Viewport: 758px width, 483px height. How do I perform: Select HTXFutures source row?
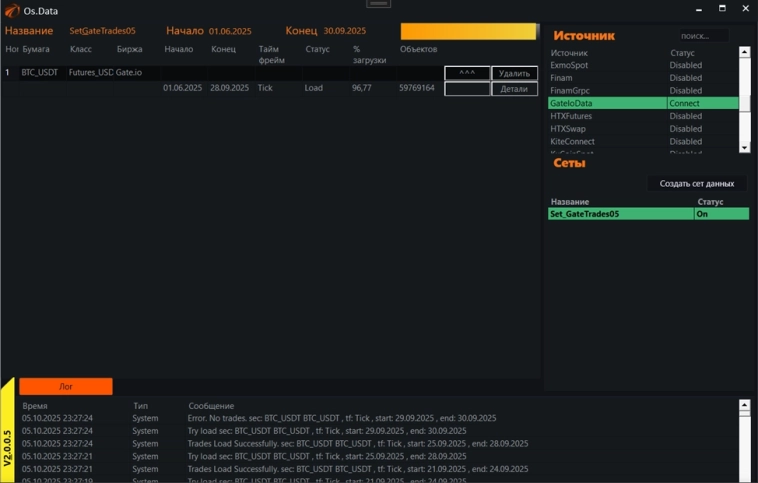(x=643, y=116)
